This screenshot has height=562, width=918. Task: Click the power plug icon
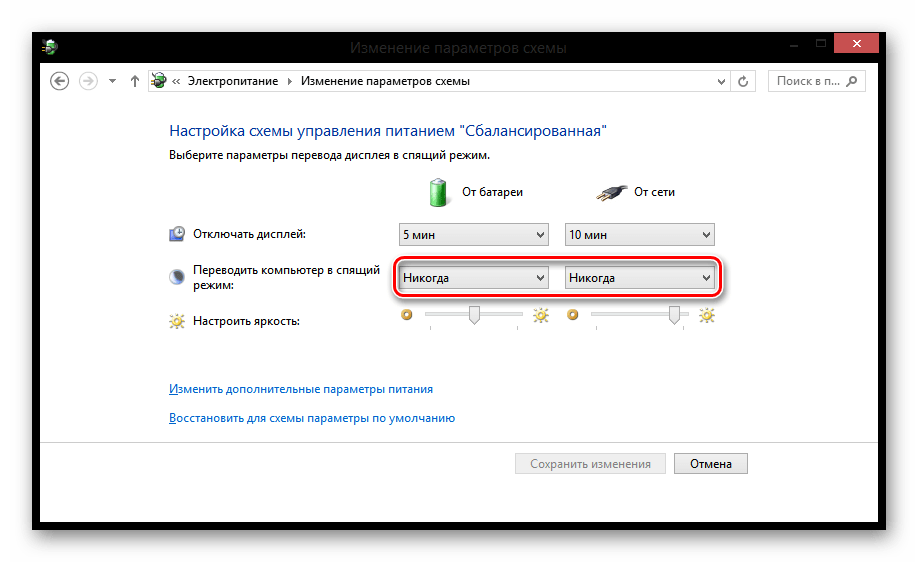611,193
